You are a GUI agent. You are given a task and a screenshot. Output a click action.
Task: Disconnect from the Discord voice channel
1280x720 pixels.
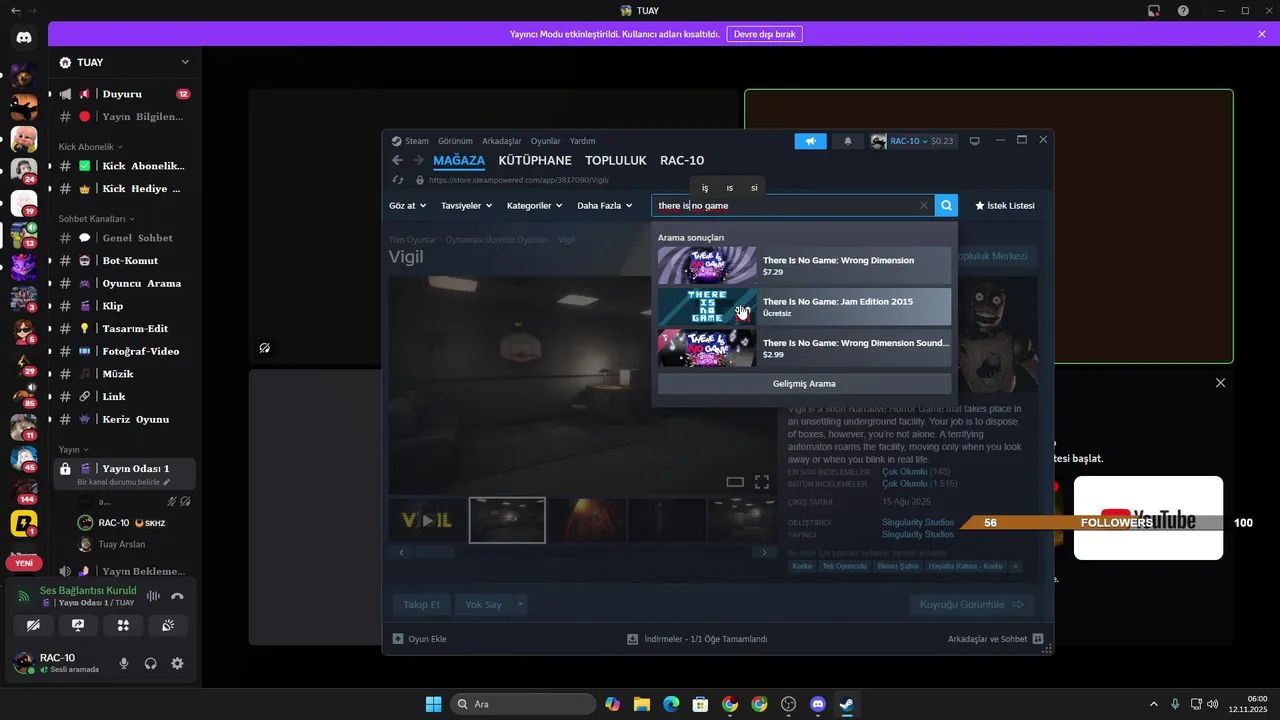[x=177, y=596]
